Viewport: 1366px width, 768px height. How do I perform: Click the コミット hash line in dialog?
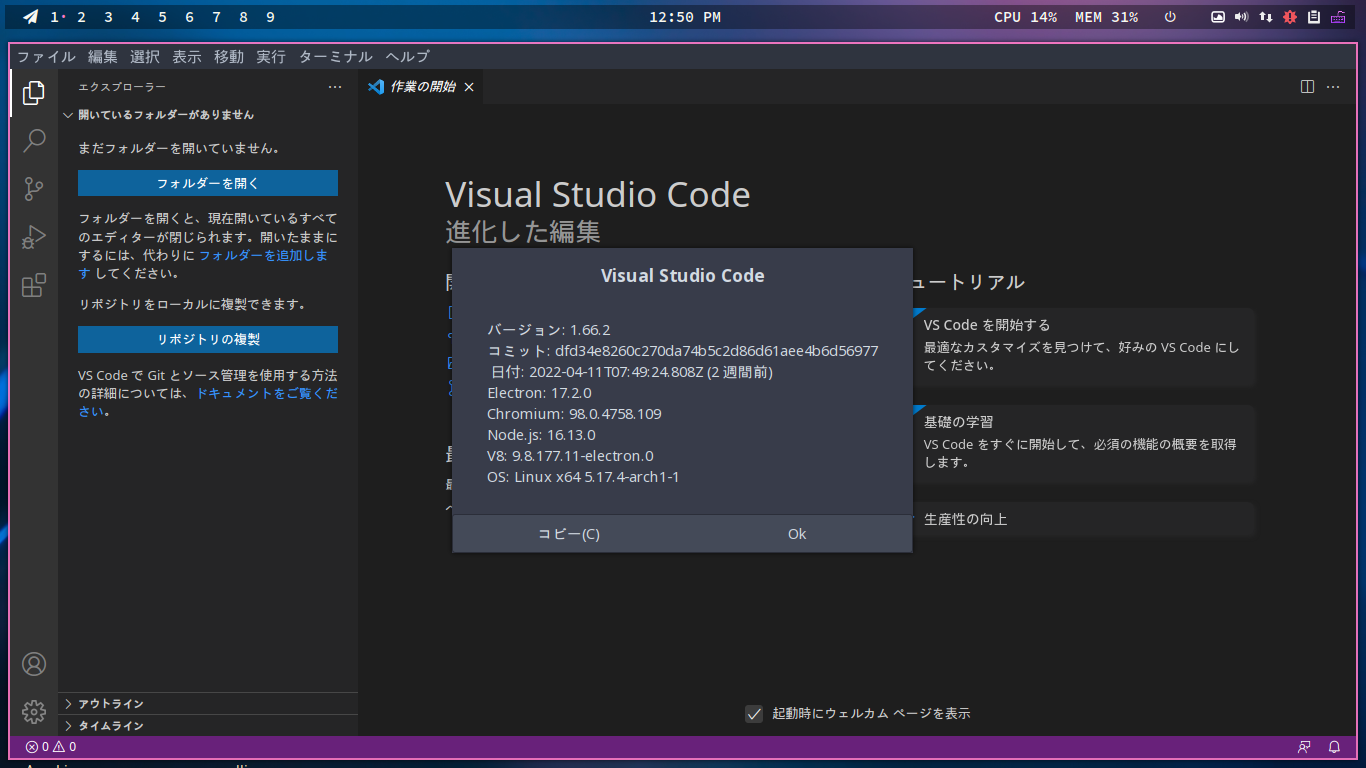[683, 351]
